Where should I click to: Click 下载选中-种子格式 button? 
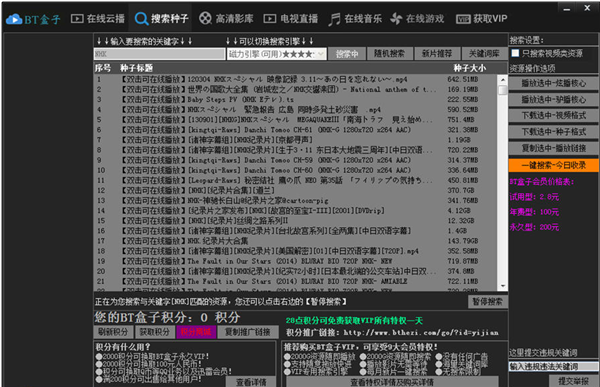coord(553,132)
